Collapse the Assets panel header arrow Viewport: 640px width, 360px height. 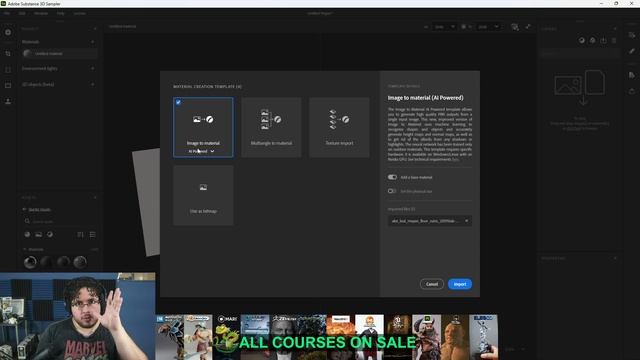[95, 198]
